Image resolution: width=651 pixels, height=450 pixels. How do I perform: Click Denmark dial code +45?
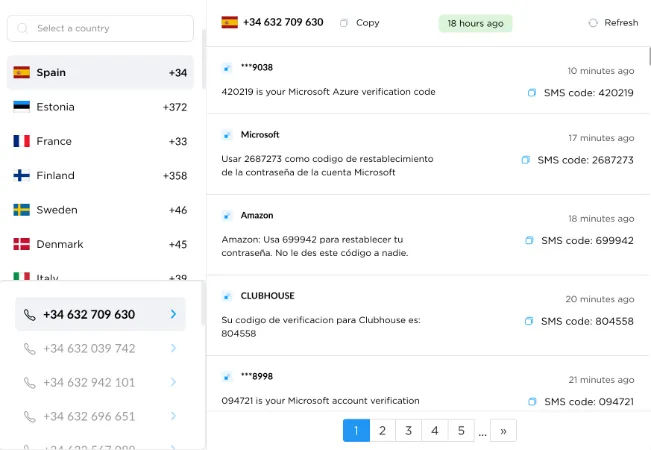(178, 245)
